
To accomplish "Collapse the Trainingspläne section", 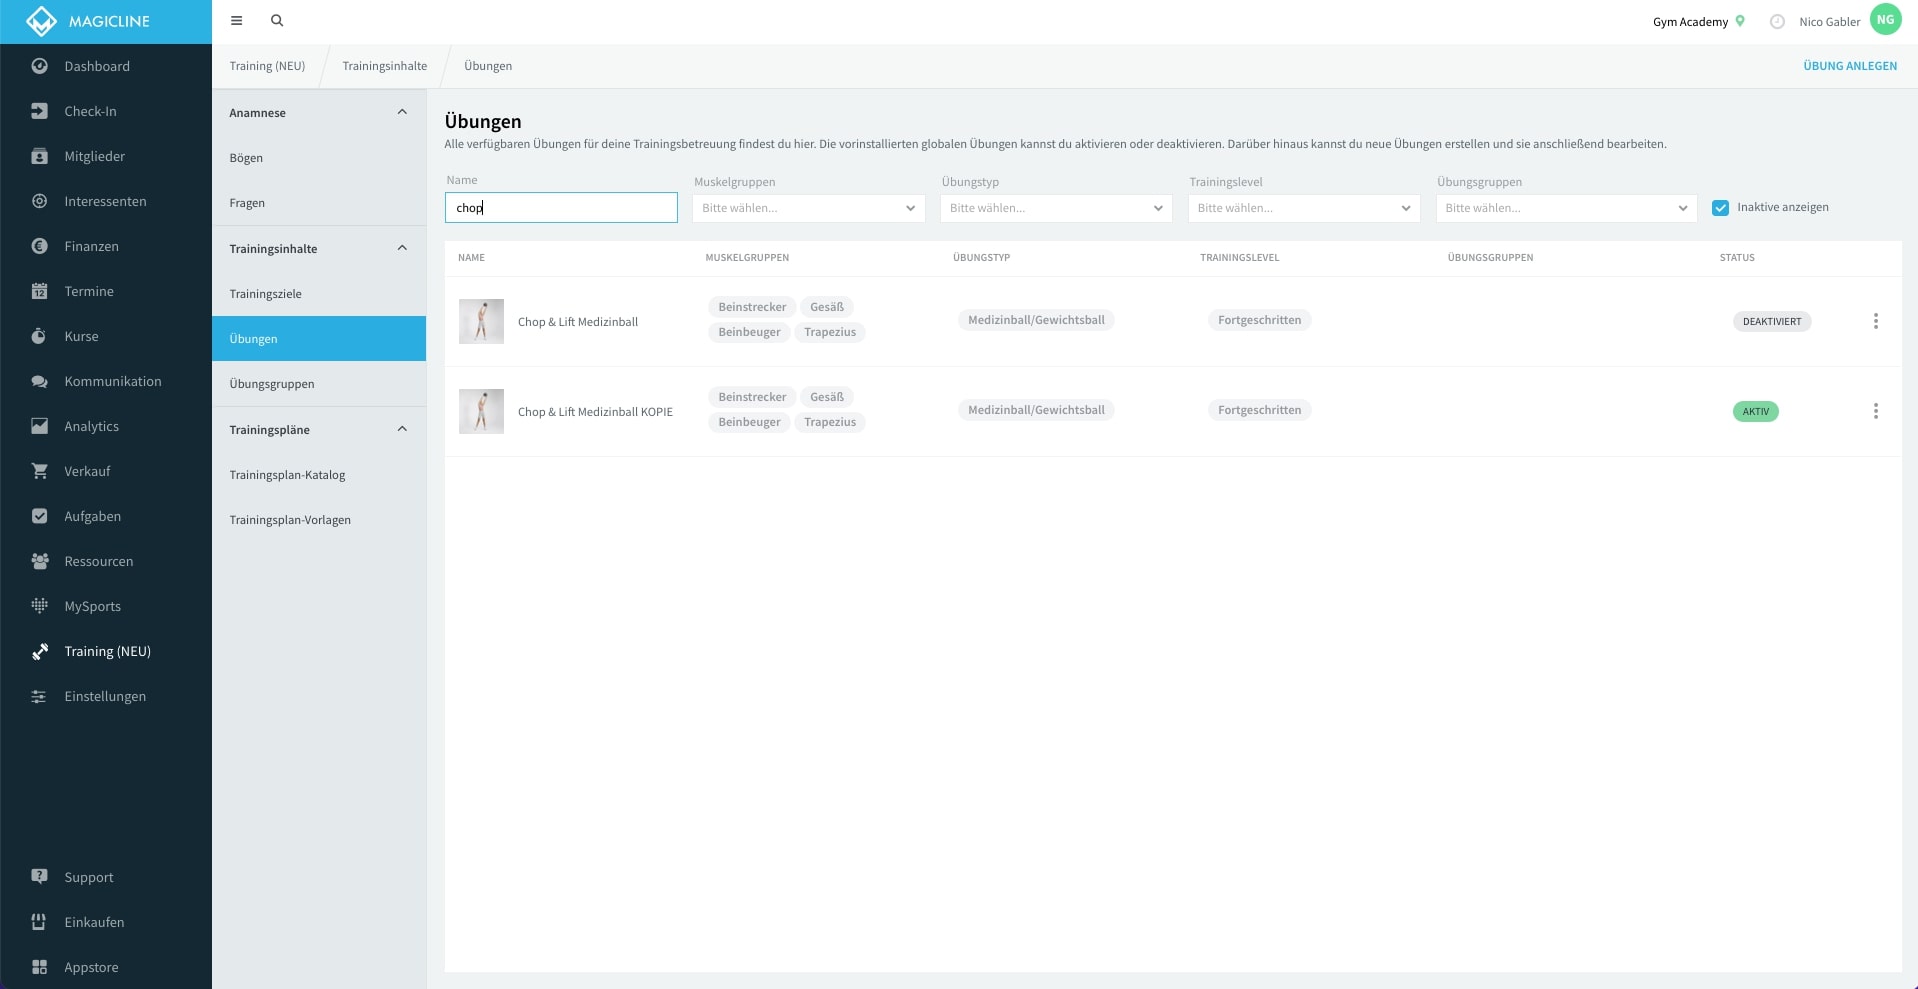I will (x=402, y=429).
